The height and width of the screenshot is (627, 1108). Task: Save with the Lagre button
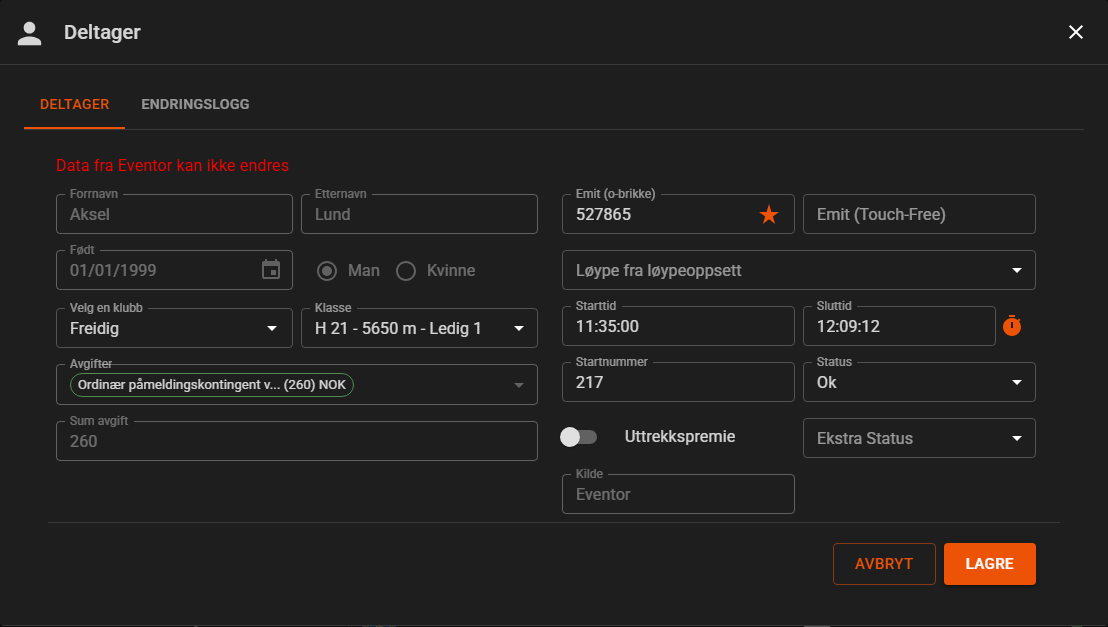point(989,564)
